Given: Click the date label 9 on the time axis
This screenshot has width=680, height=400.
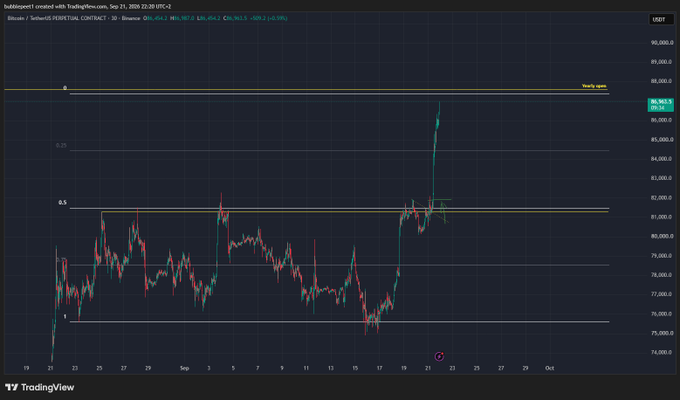Looking at the screenshot, I should (x=282, y=368).
